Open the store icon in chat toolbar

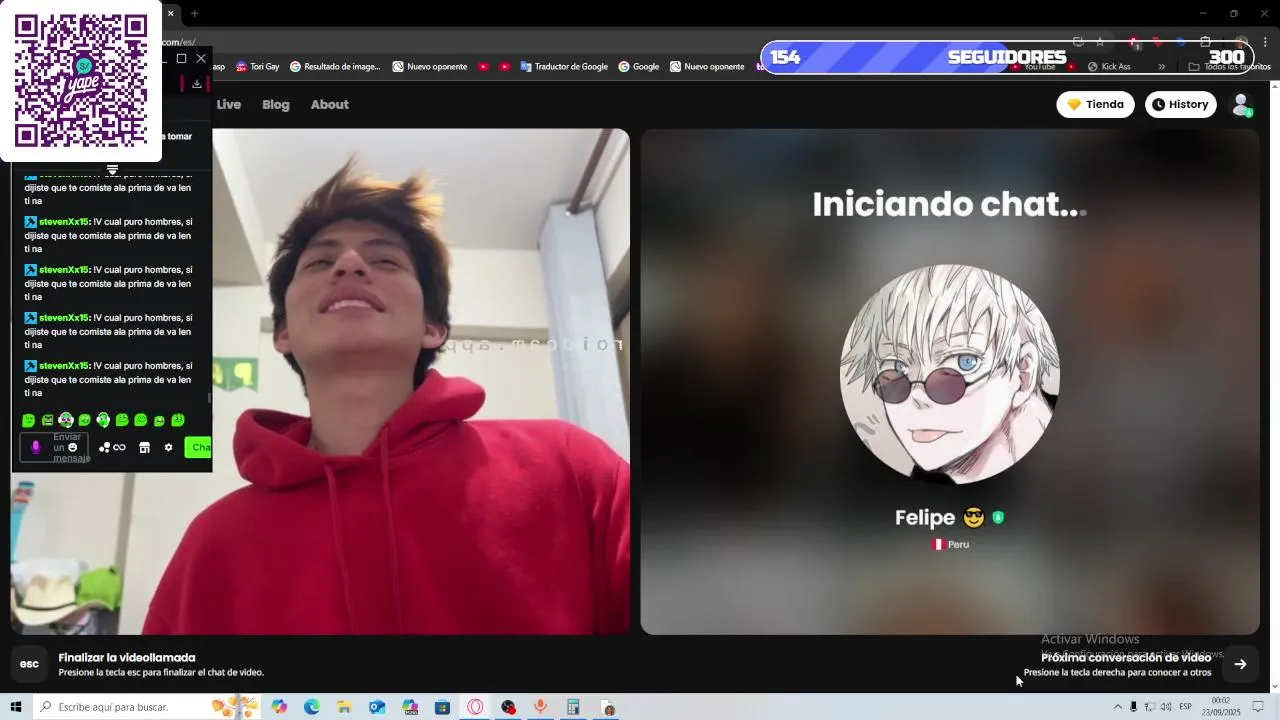tap(144, 447)
